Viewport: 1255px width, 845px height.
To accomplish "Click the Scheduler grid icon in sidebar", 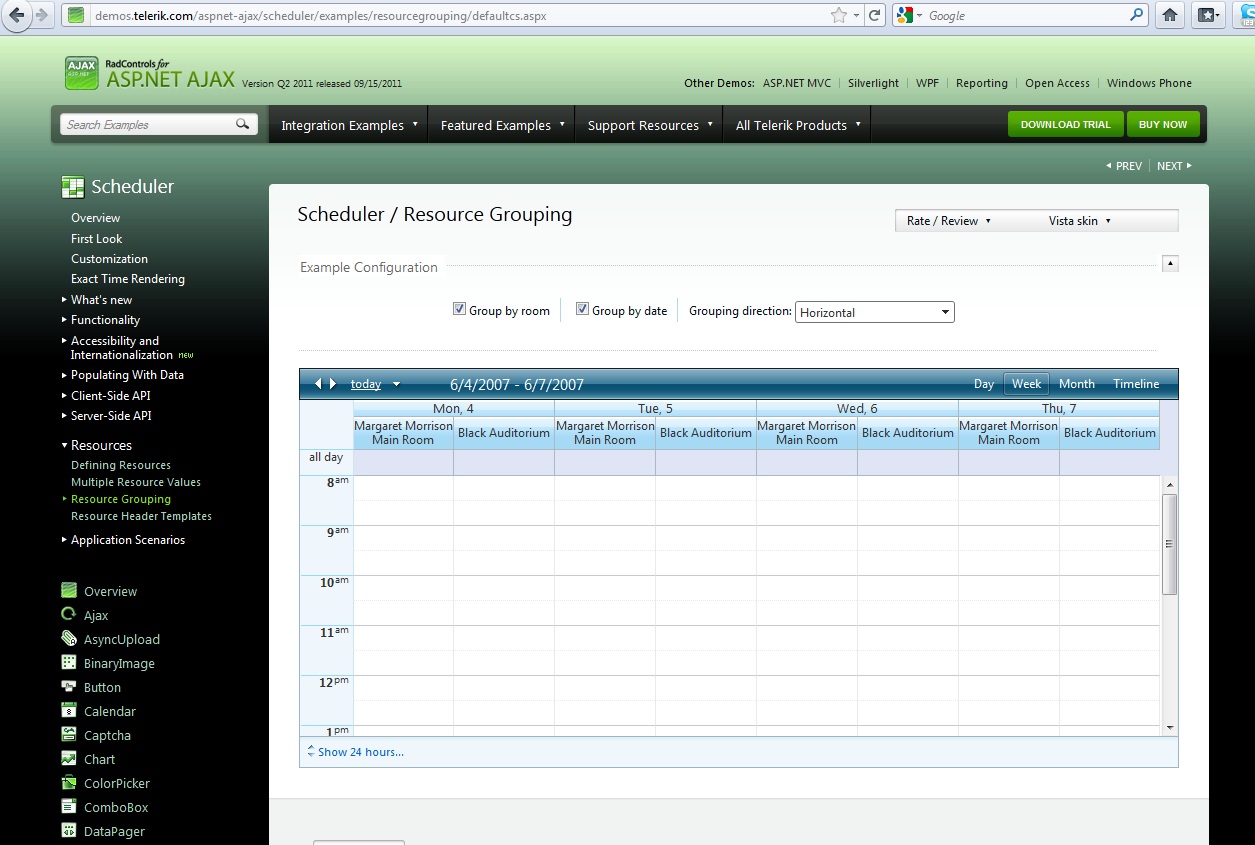I will (x=73, y=187).
